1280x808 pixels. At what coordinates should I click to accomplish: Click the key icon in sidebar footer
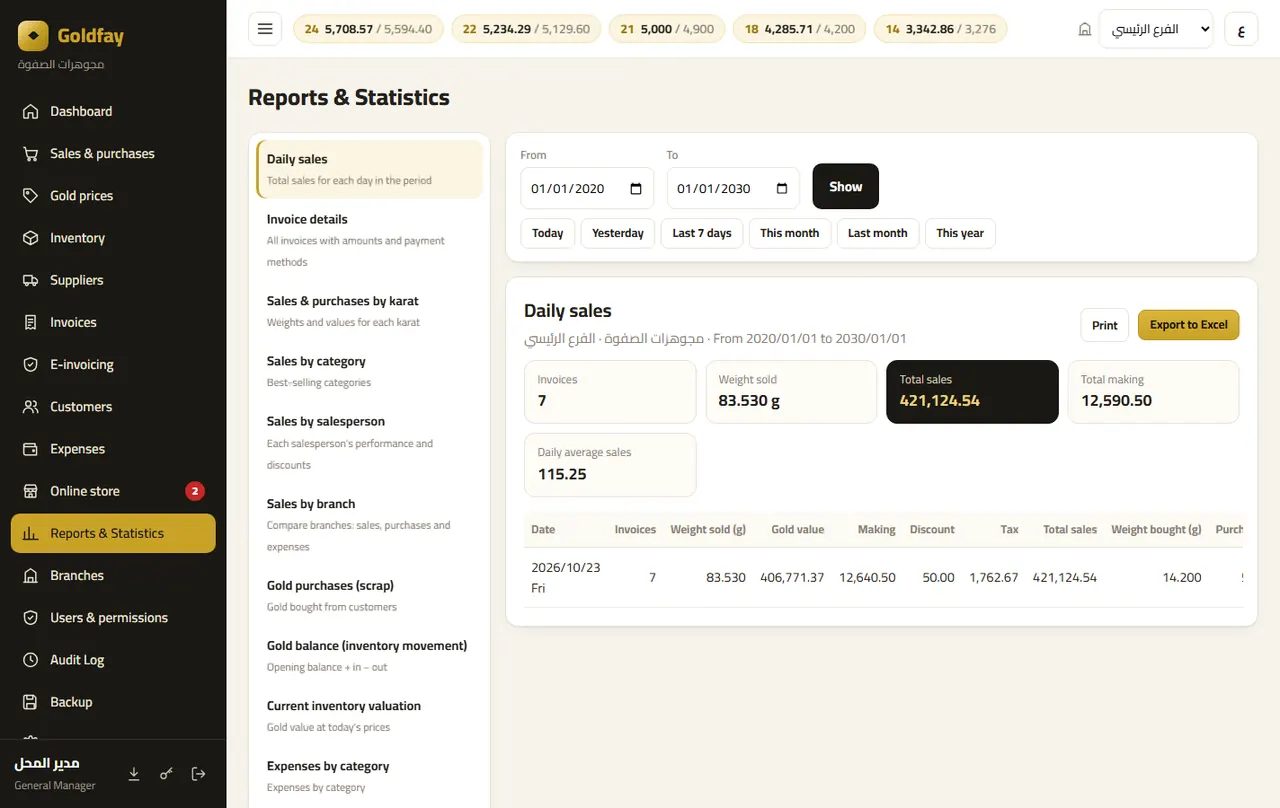[166, 774]
